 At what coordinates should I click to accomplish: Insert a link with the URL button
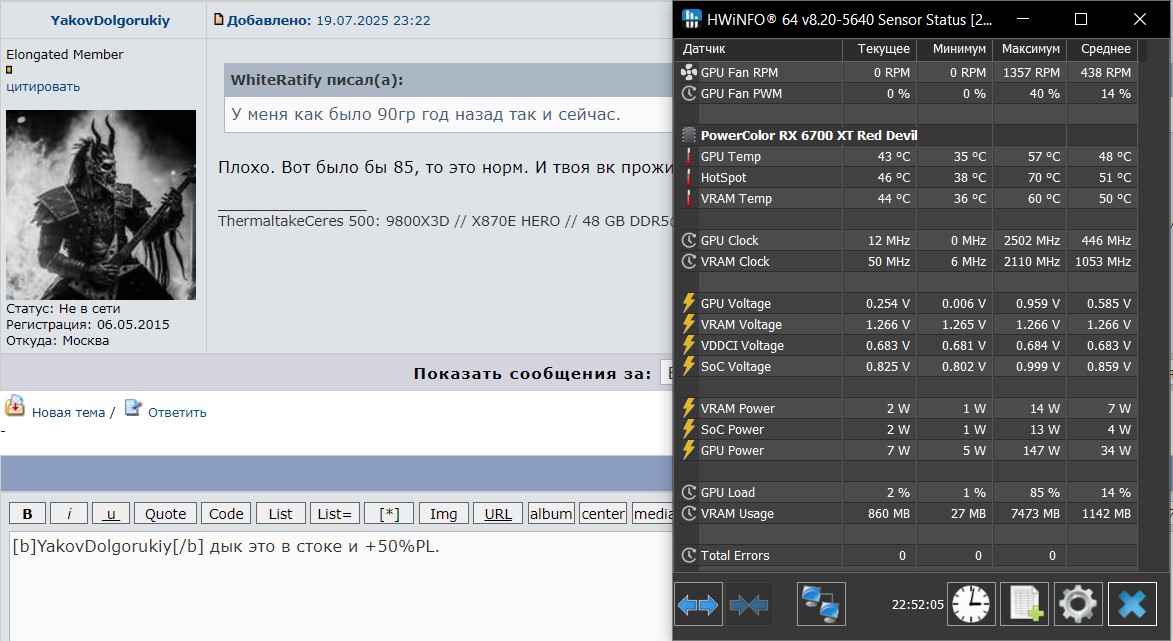coord(498,513)
